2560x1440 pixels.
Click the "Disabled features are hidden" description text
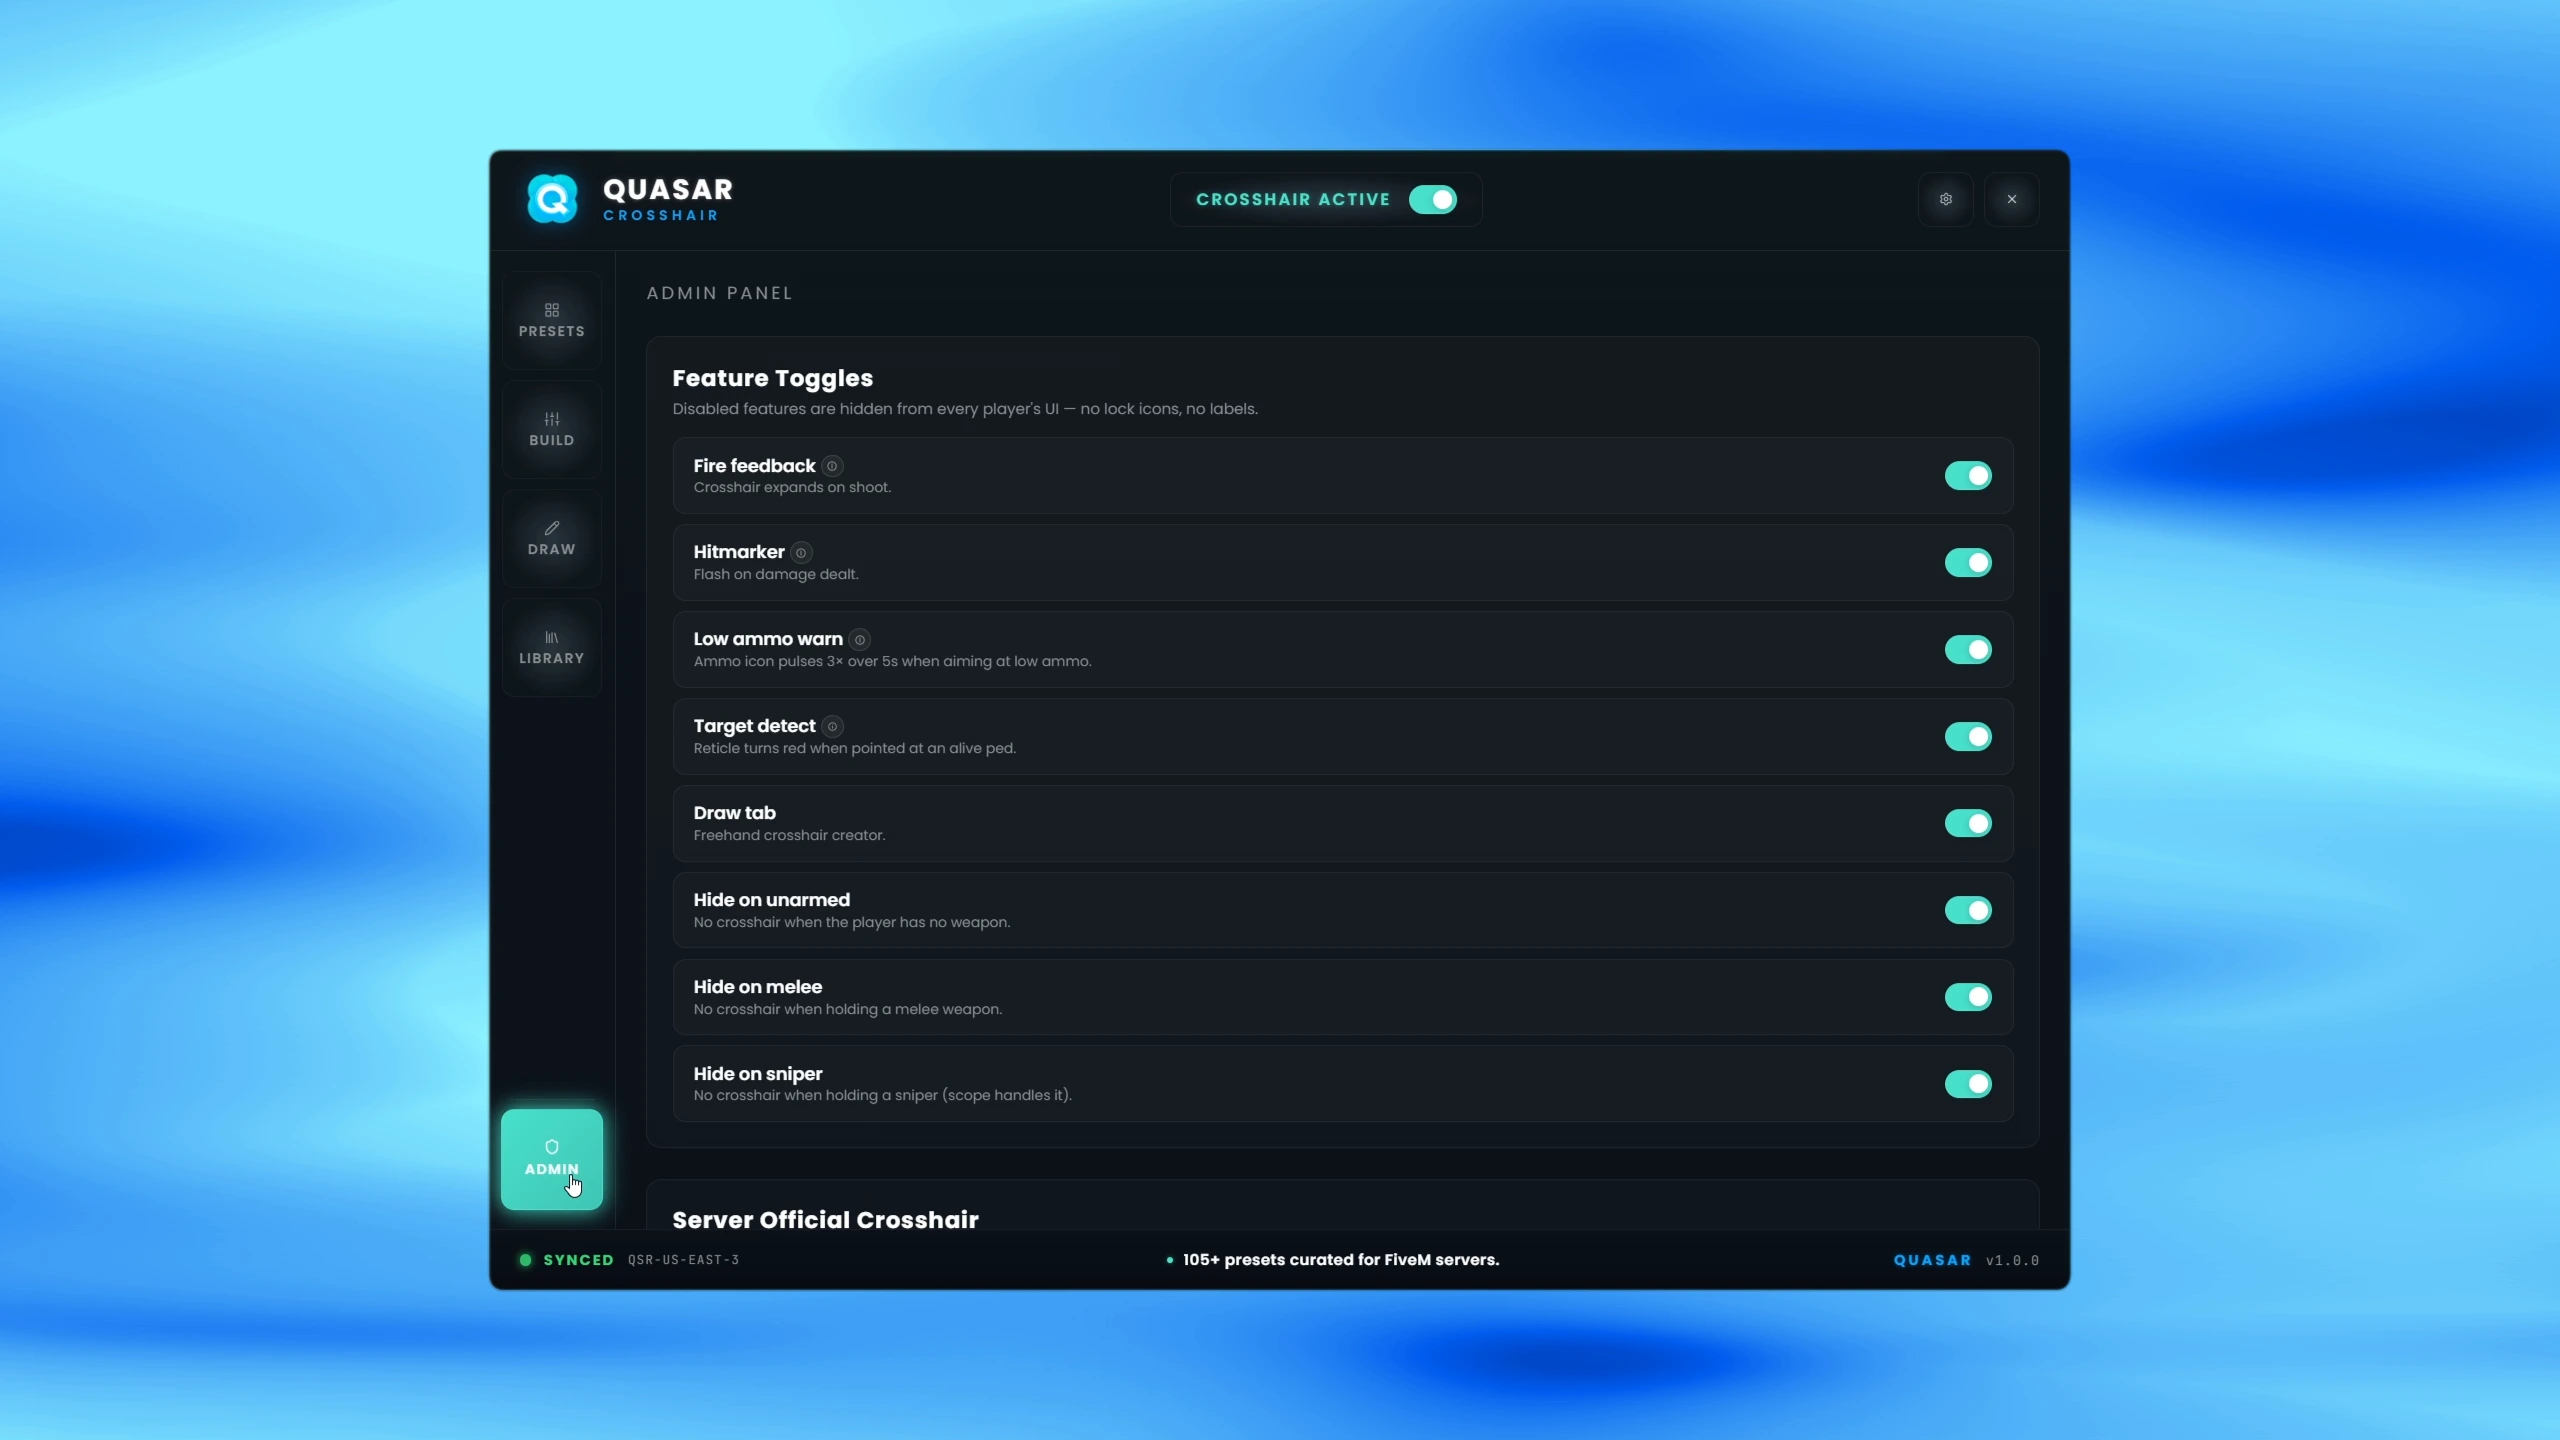965,409
